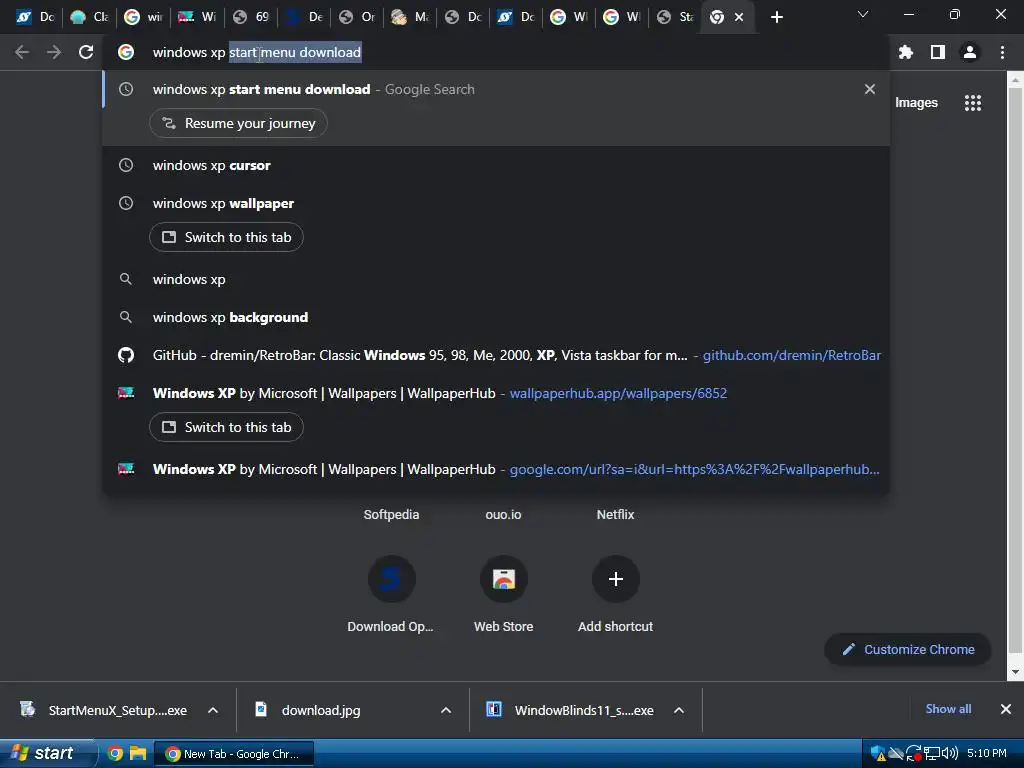Go forward using the forward arrow

pyautogui.click(x=54, y=52)
